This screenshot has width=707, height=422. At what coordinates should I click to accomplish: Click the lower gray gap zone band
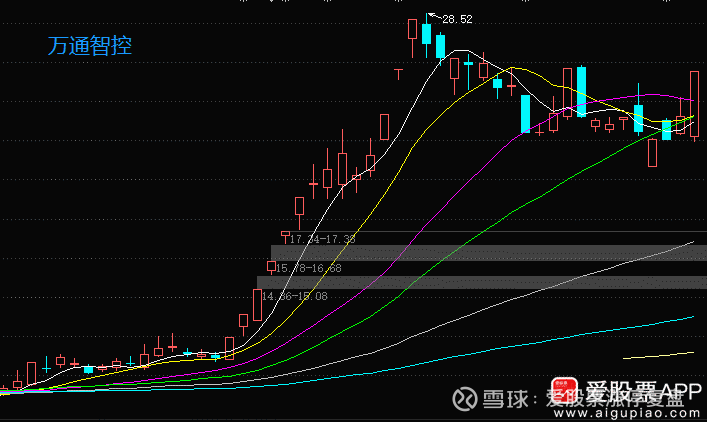482,282
